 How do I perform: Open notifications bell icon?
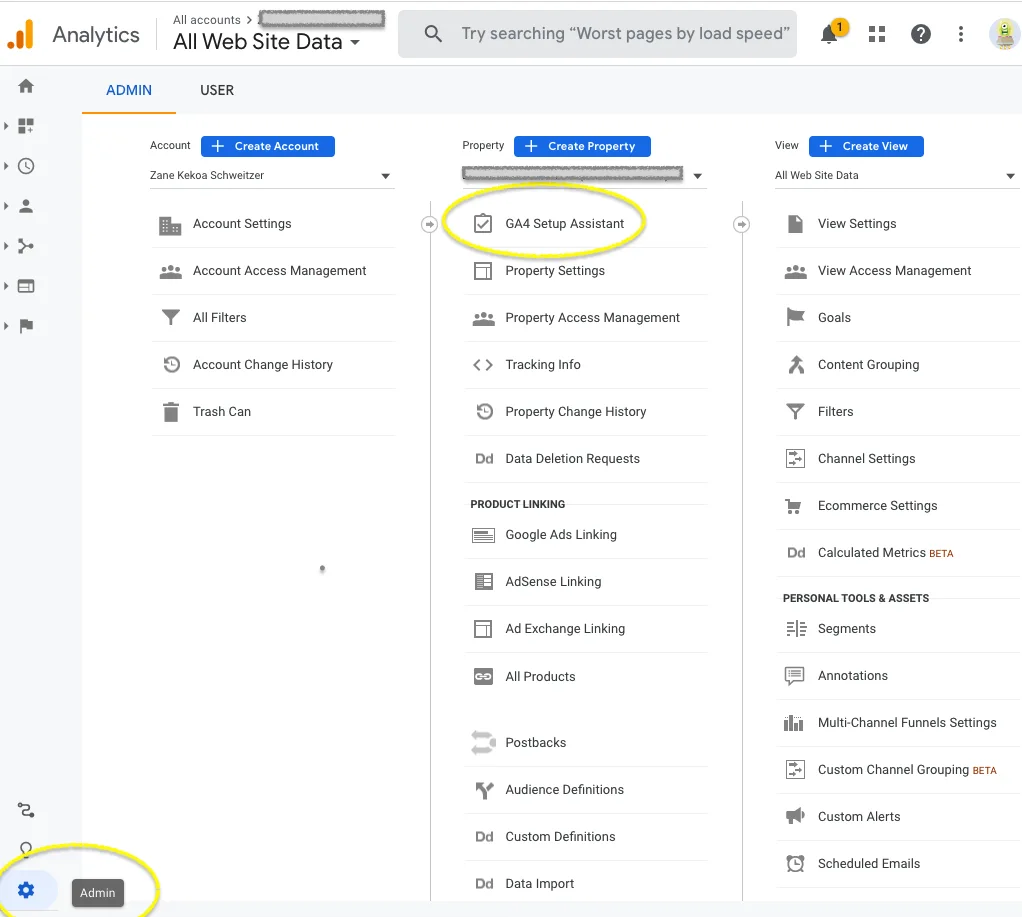[x=830, y=34]
